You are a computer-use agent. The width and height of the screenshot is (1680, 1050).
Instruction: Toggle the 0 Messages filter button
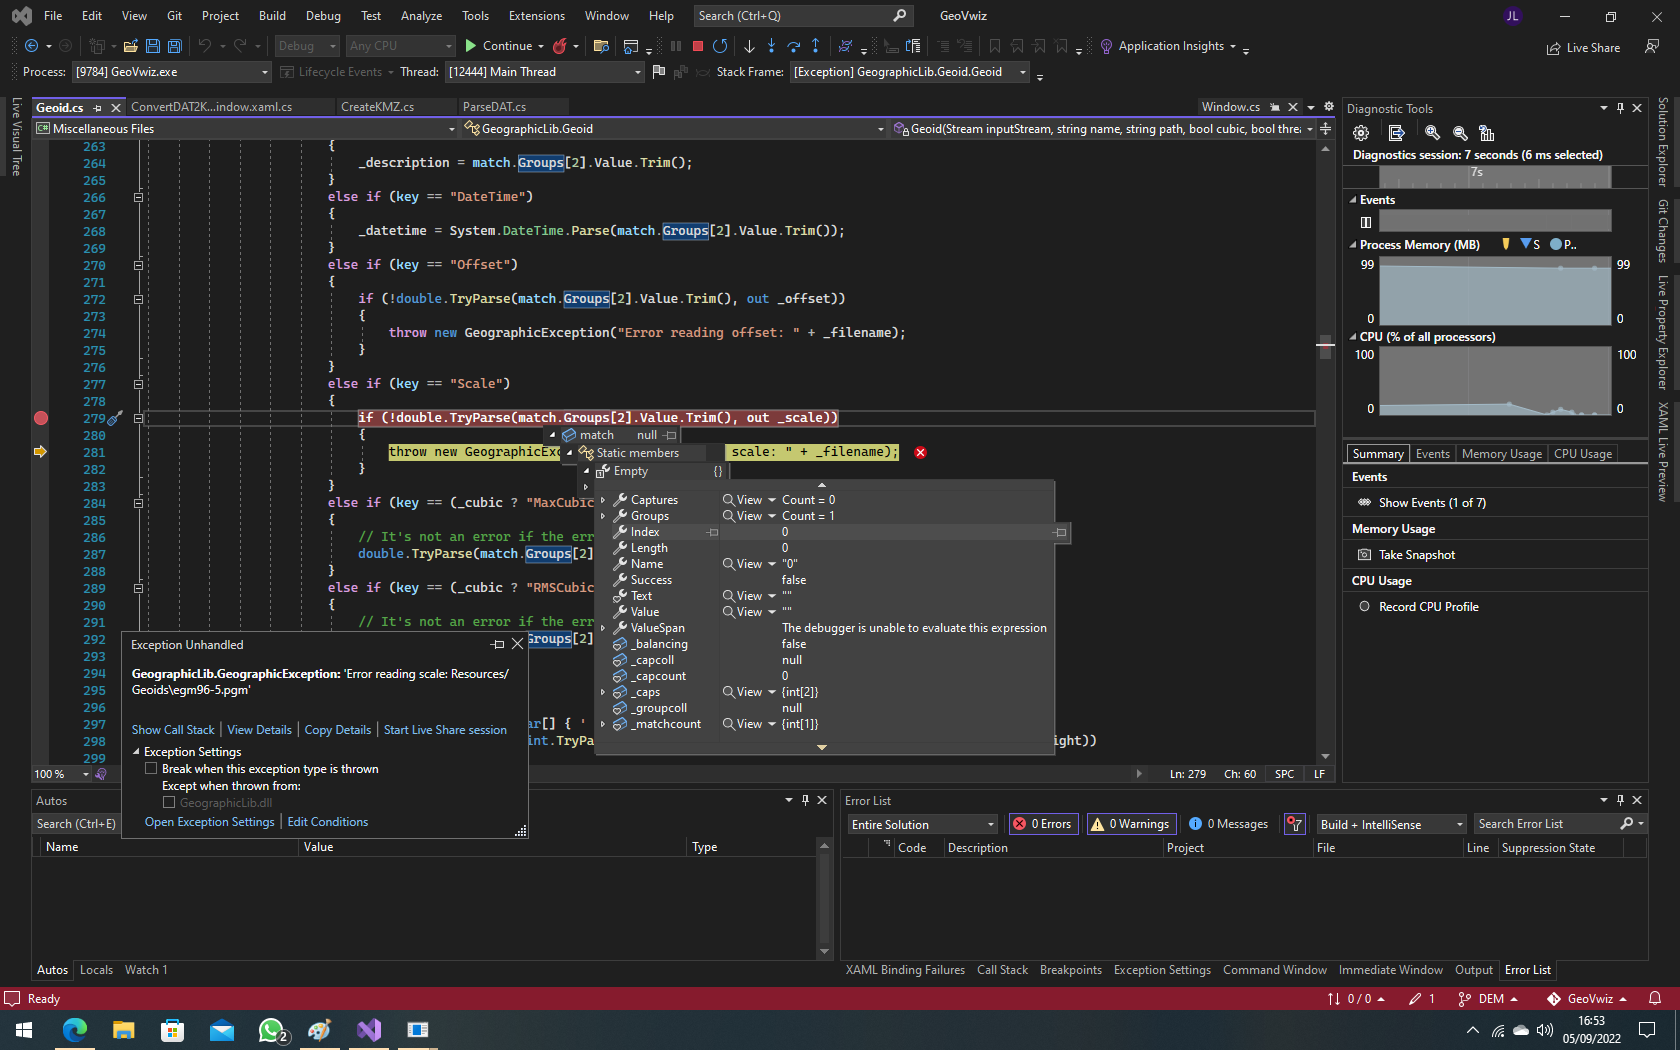(1228, 824)
